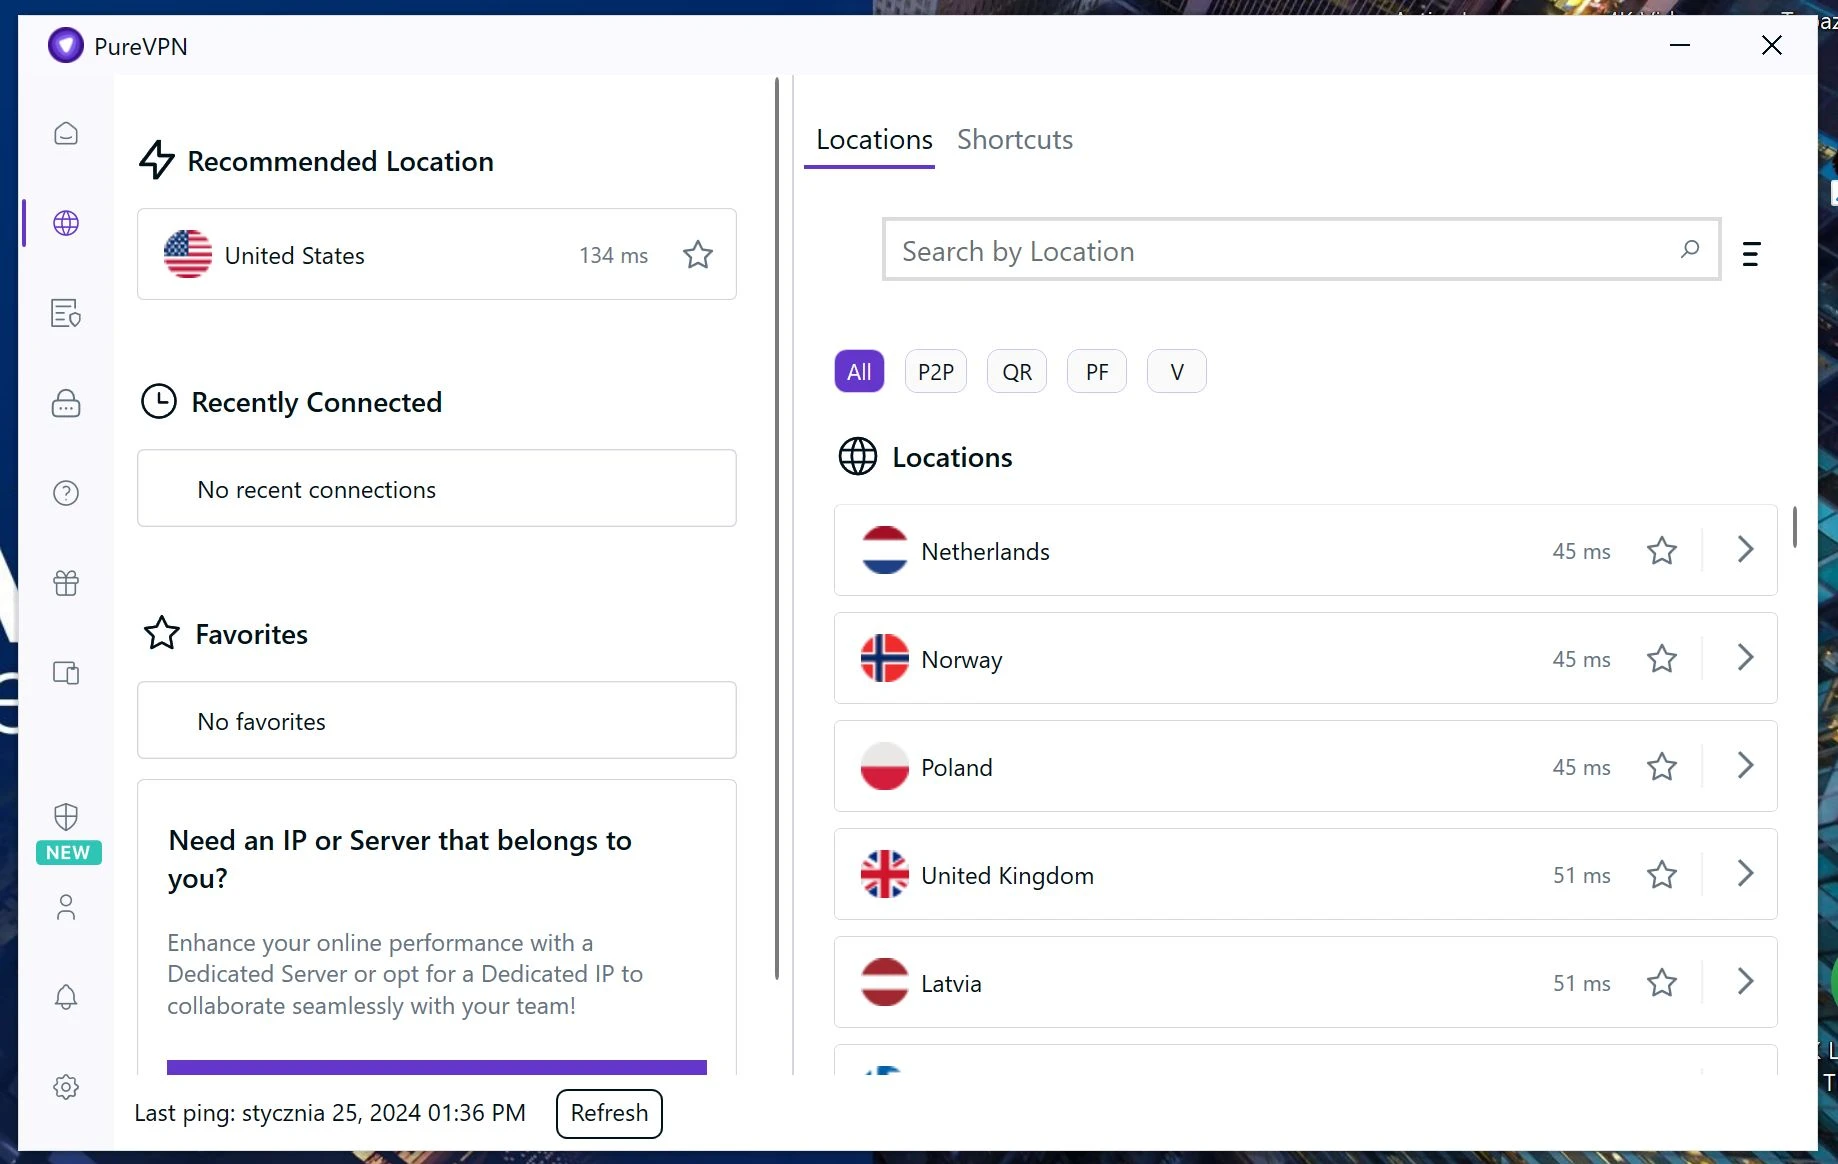The image size is (1838, 1164).
Task: Click the Netherlands flag icon
Action: (x=885, y=550)
